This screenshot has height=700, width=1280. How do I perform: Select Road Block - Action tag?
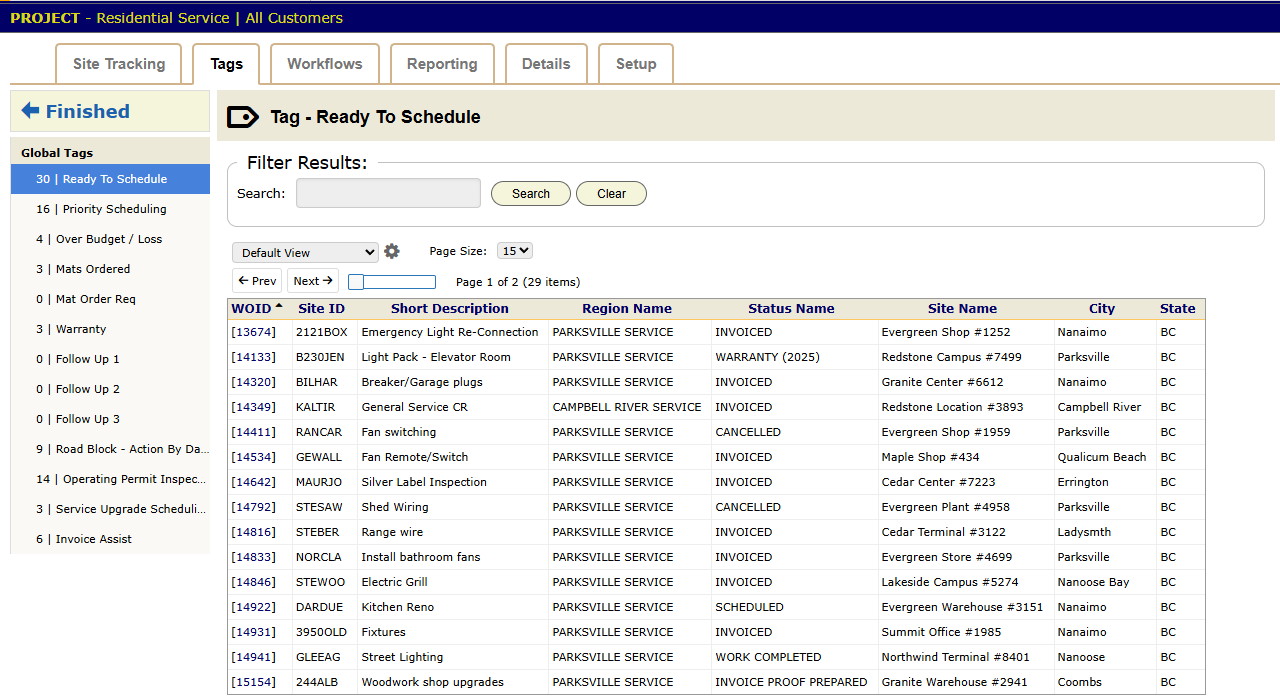[110, 449]
